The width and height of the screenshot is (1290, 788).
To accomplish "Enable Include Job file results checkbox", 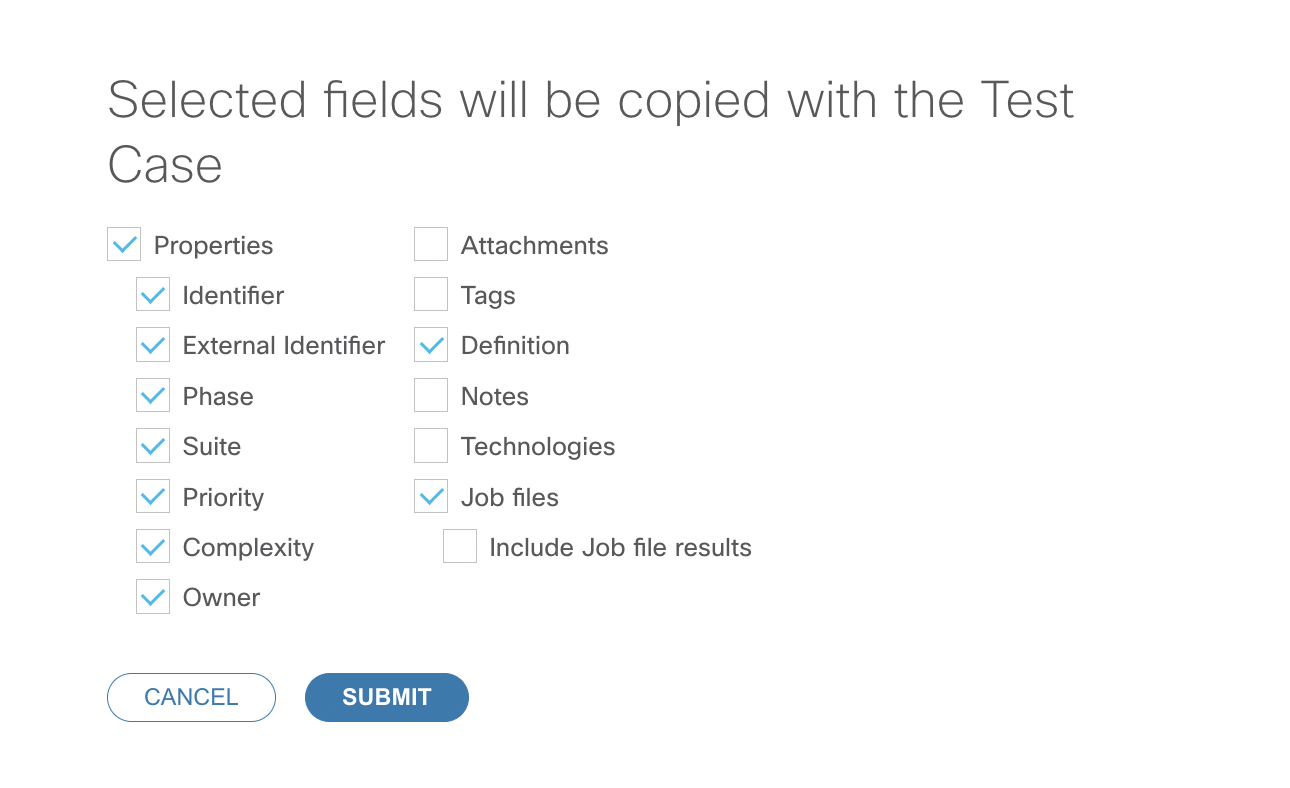I will [460, 547].
